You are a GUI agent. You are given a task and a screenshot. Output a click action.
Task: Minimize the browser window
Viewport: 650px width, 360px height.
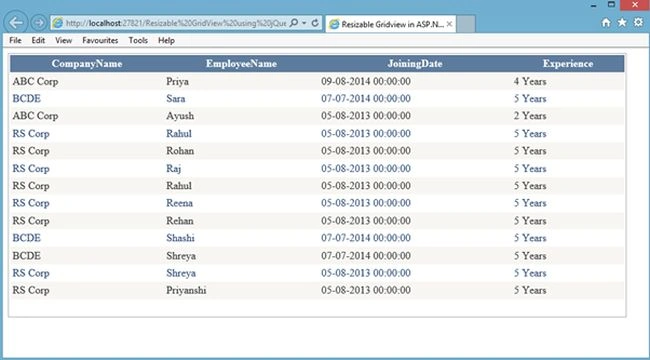(594, 5)
